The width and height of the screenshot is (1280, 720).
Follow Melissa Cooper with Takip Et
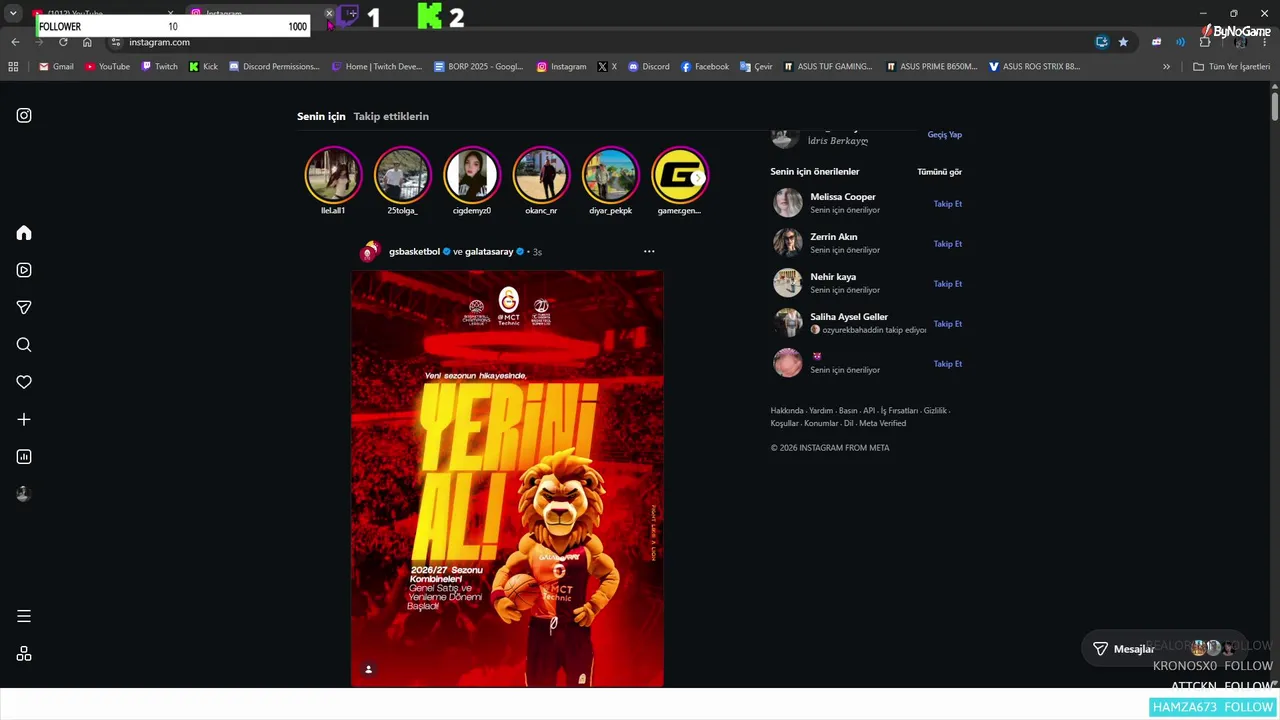click(948, 204)
